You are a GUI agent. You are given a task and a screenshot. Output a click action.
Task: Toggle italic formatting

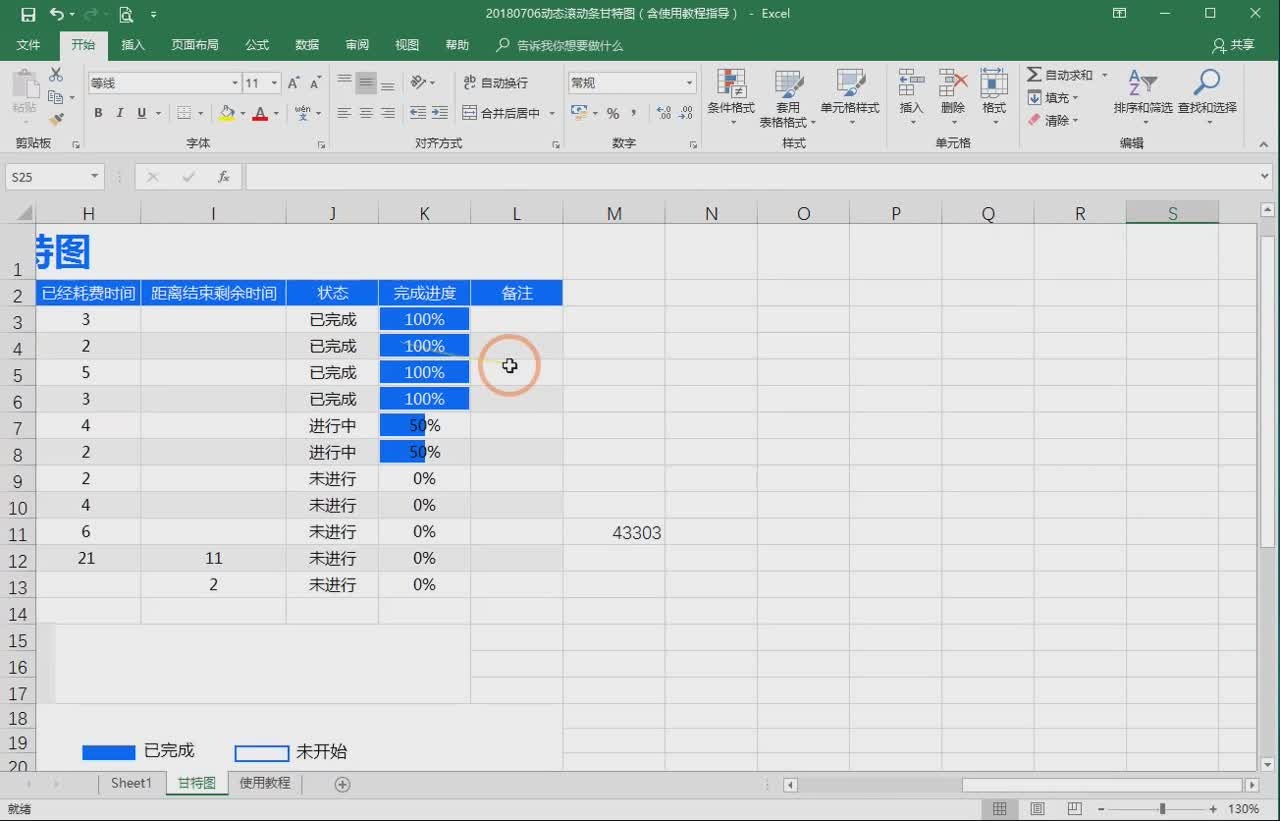pyautogui.click(x=120, y=113)
